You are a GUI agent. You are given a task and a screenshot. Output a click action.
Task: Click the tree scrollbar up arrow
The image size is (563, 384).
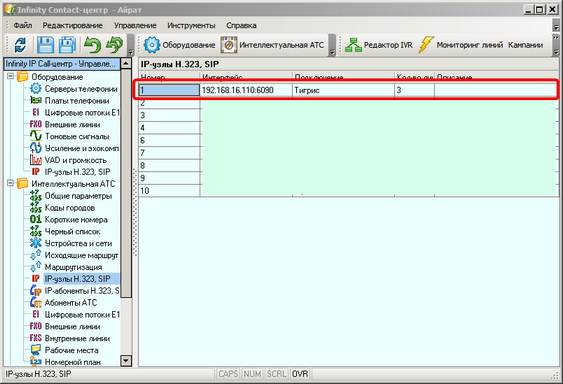click(126, 64)
